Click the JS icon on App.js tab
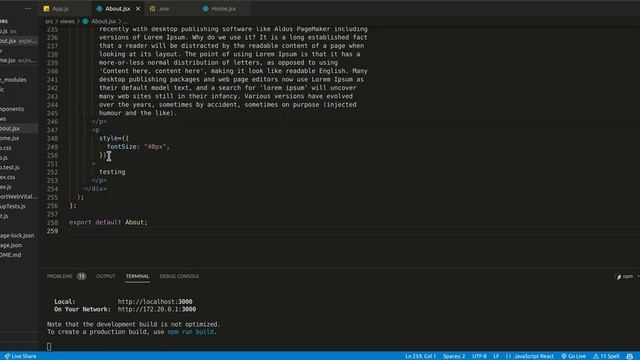The height and width of the screenshot is (360, 640). [x=46, y=9]
